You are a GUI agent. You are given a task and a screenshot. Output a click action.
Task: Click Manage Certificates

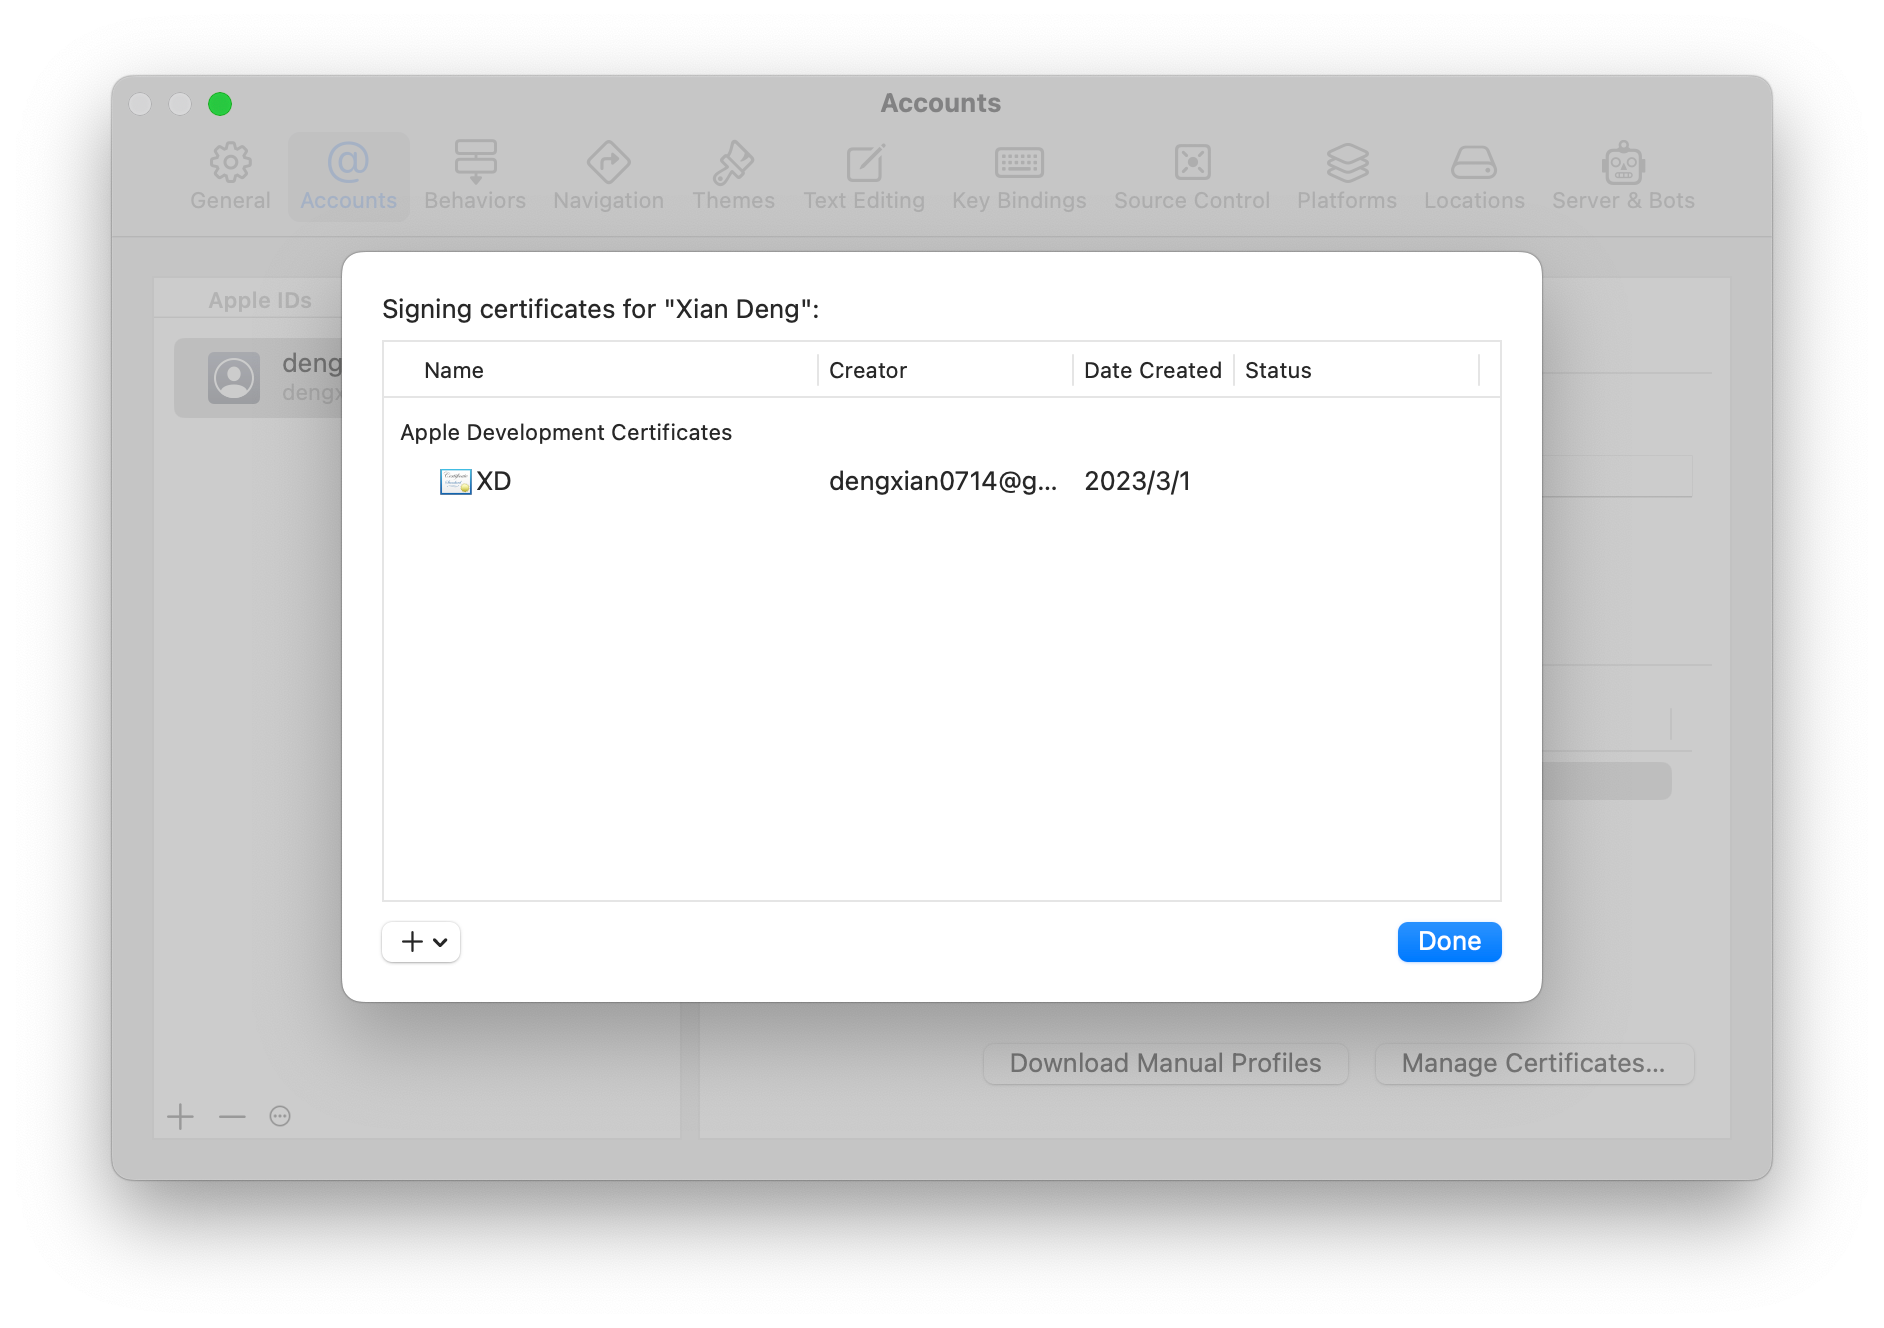tap(1534, 1063)
